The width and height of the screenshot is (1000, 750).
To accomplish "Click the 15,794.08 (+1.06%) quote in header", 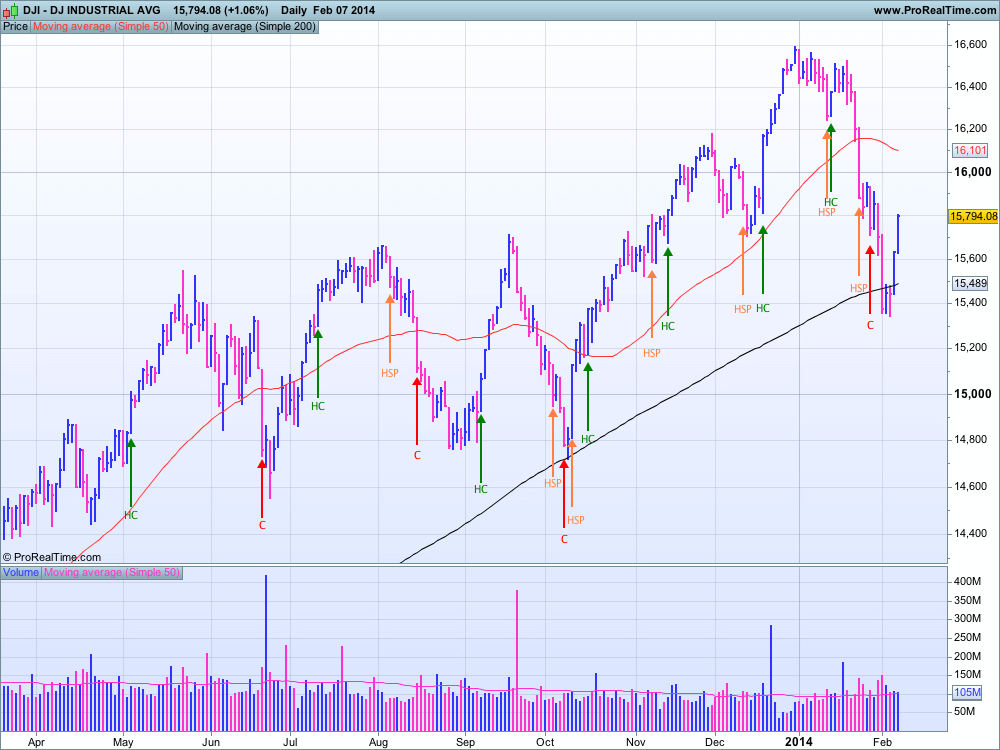I will [221, 10].
